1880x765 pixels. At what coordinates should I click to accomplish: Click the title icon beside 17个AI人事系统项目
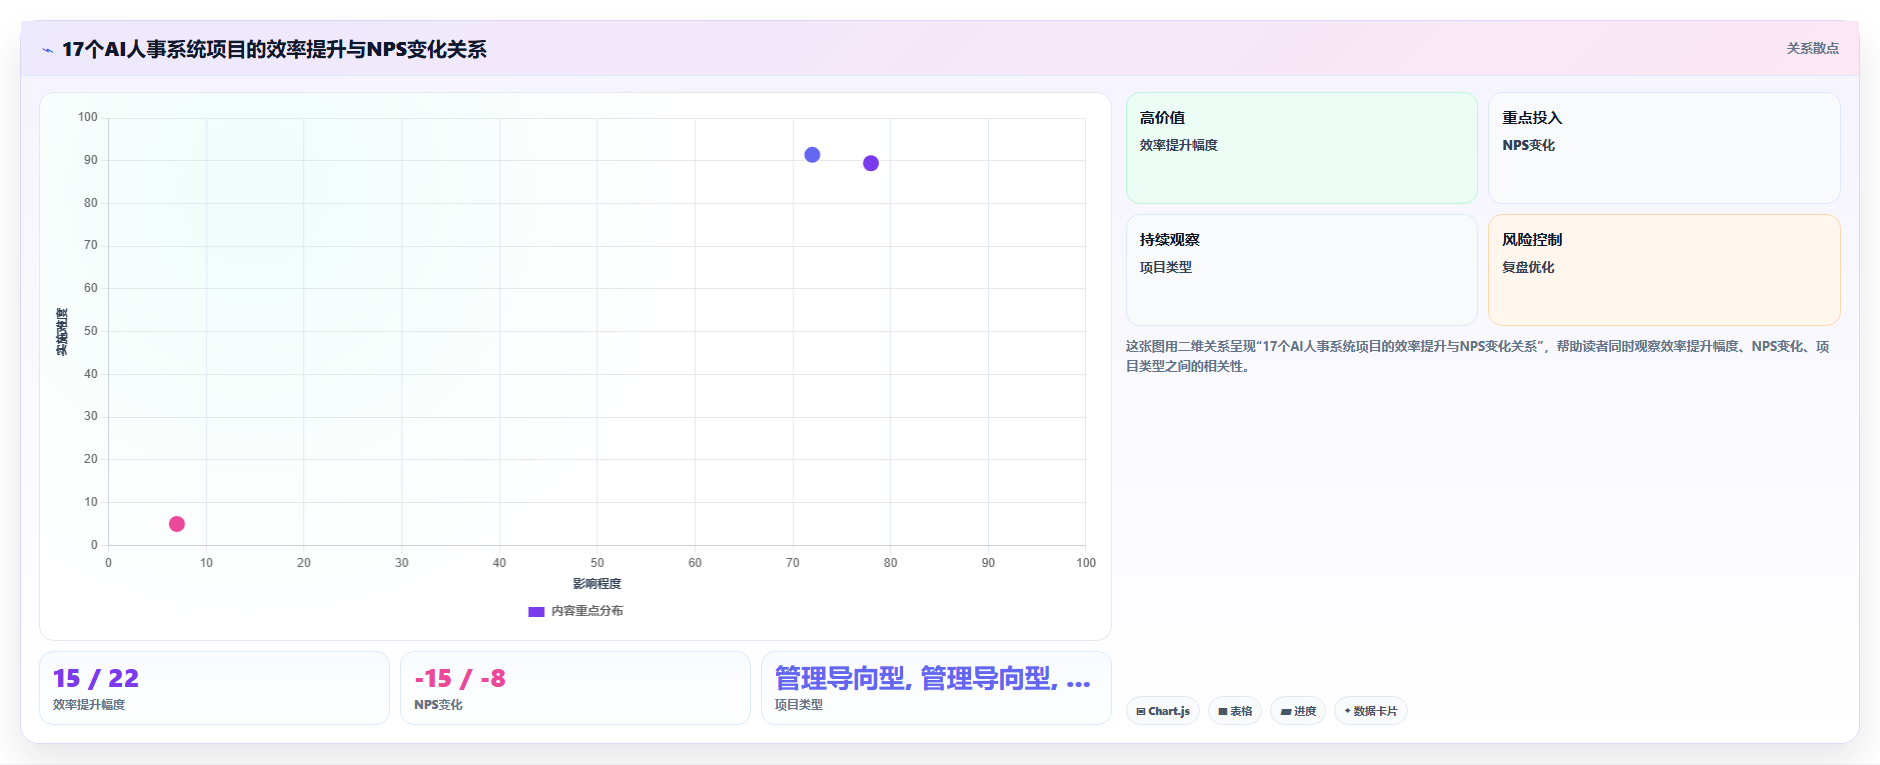(x=47, y=50)
